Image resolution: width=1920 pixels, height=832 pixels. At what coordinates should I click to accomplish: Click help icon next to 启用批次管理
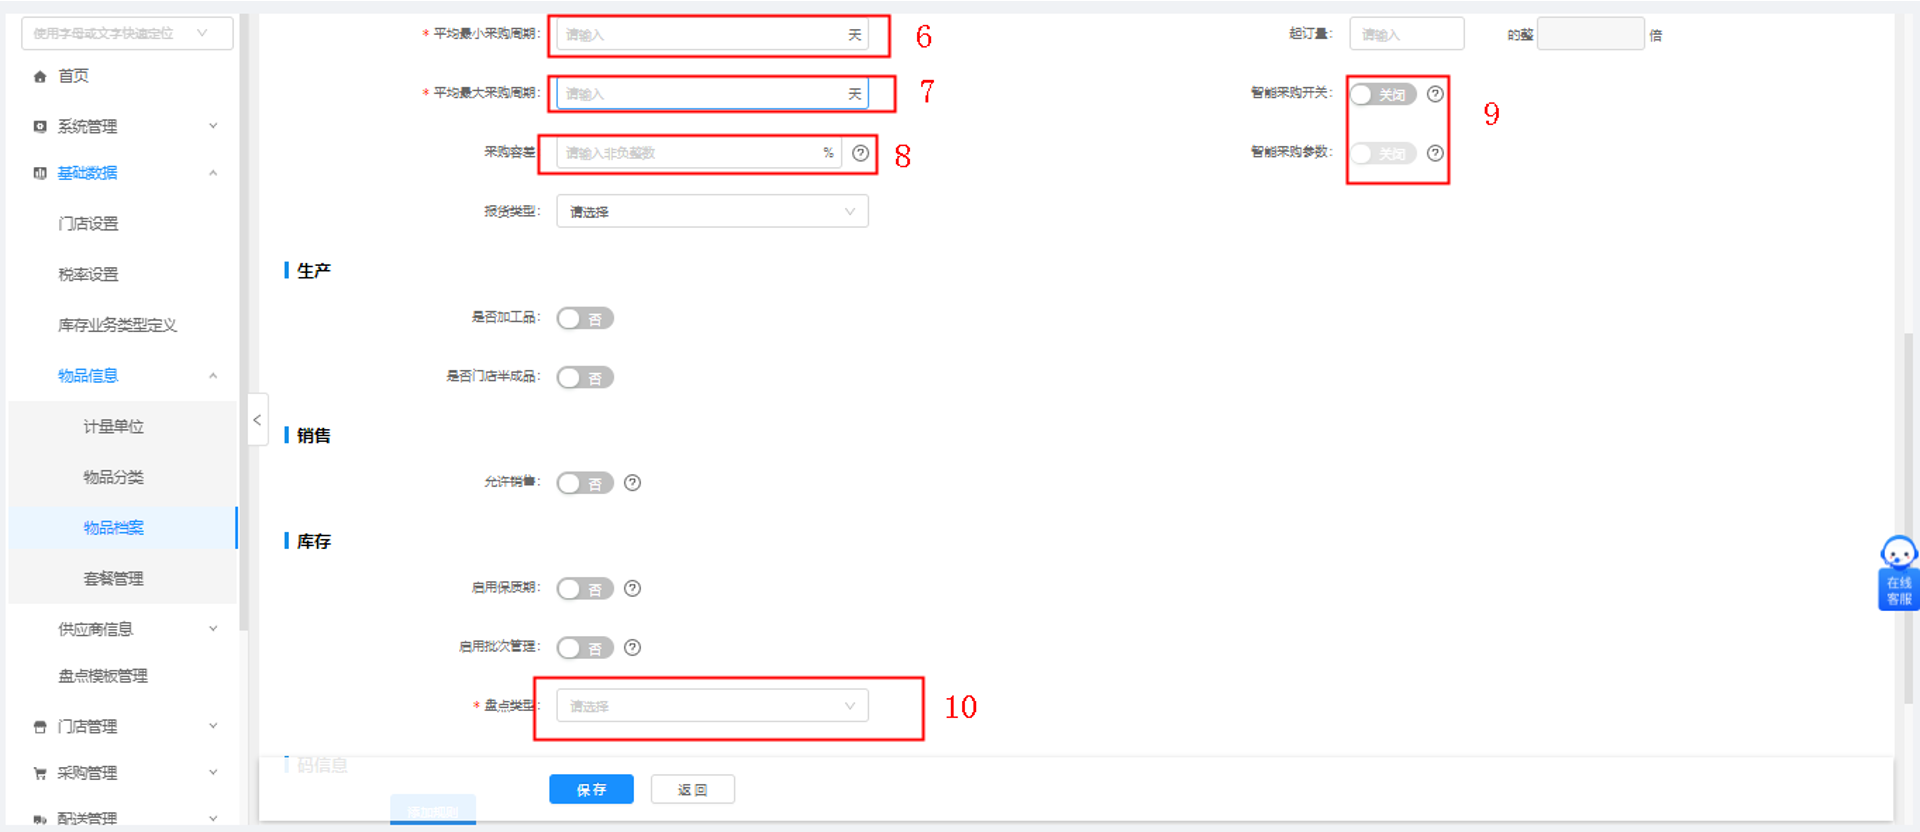pyautogui.click(x=632, y=647)
